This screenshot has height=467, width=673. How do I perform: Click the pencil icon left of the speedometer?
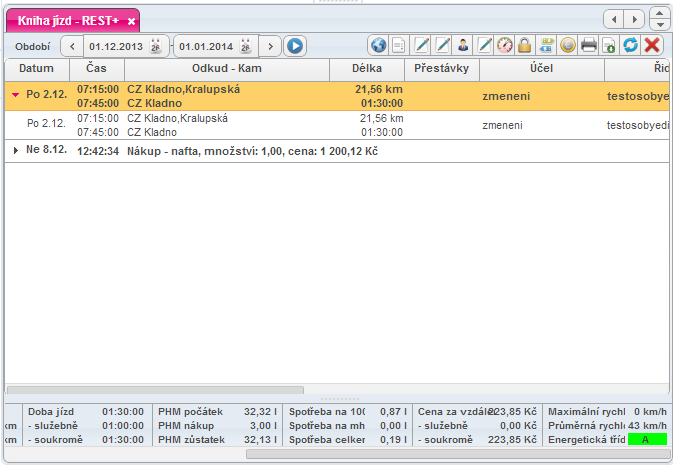click(484, 45)
